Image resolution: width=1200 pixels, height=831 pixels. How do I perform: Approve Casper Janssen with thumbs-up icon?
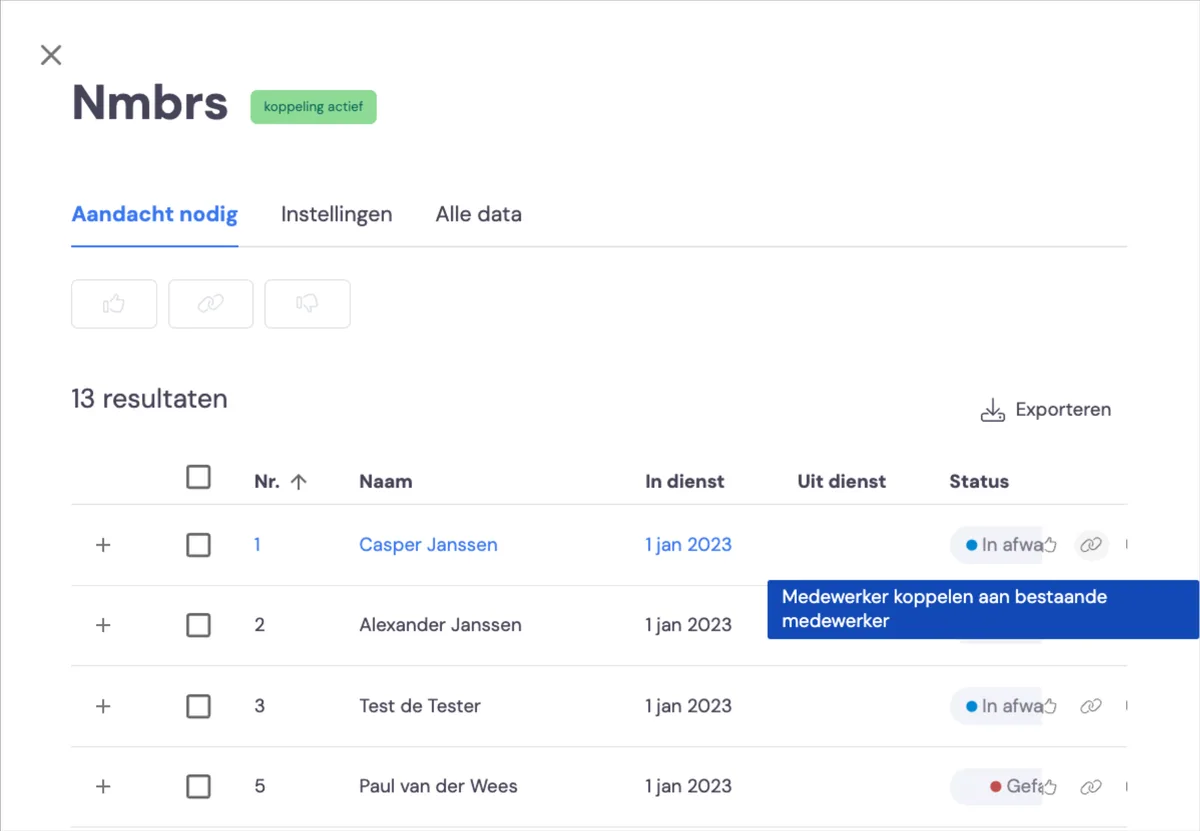pyautogui.click(x=1050, y=545)
